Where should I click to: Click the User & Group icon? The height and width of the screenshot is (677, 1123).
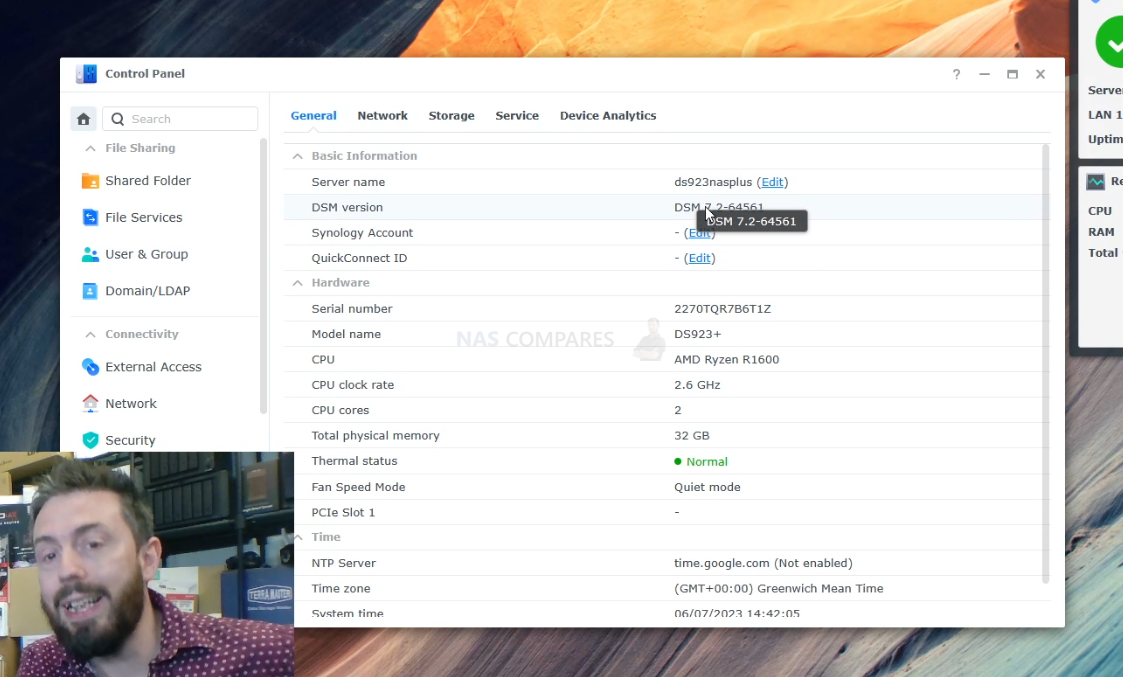tap(90, 254)
